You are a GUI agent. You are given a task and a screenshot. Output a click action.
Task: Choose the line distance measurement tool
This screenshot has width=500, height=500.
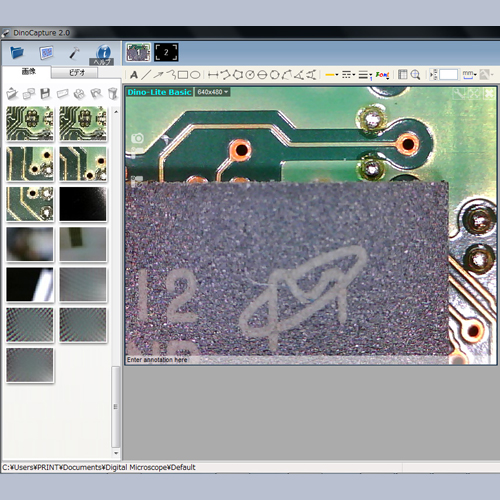coord(213,75)
